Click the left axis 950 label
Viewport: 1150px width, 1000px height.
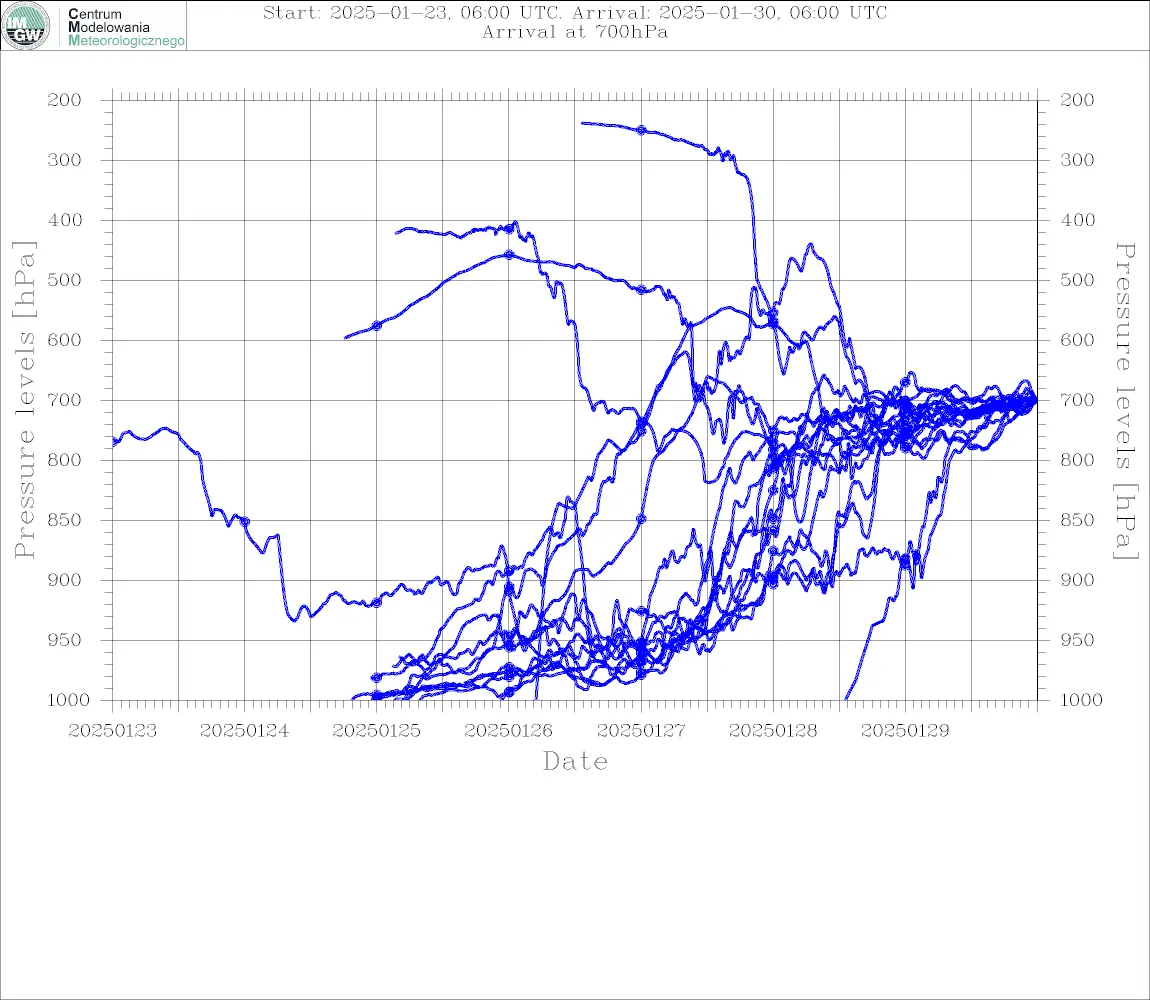65,640
